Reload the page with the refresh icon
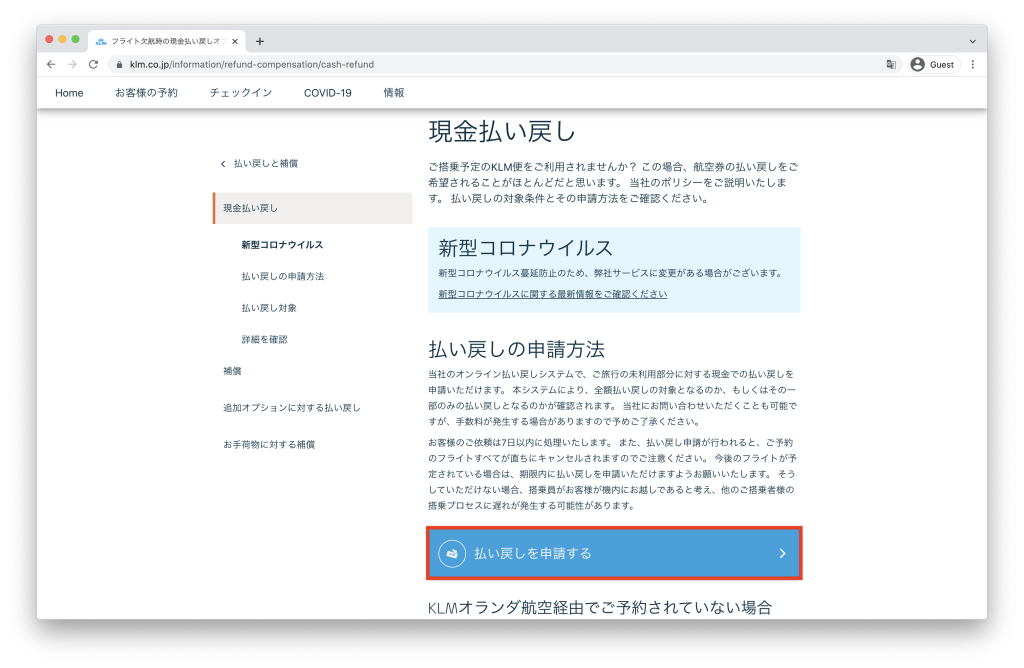 tap(93, 64)
